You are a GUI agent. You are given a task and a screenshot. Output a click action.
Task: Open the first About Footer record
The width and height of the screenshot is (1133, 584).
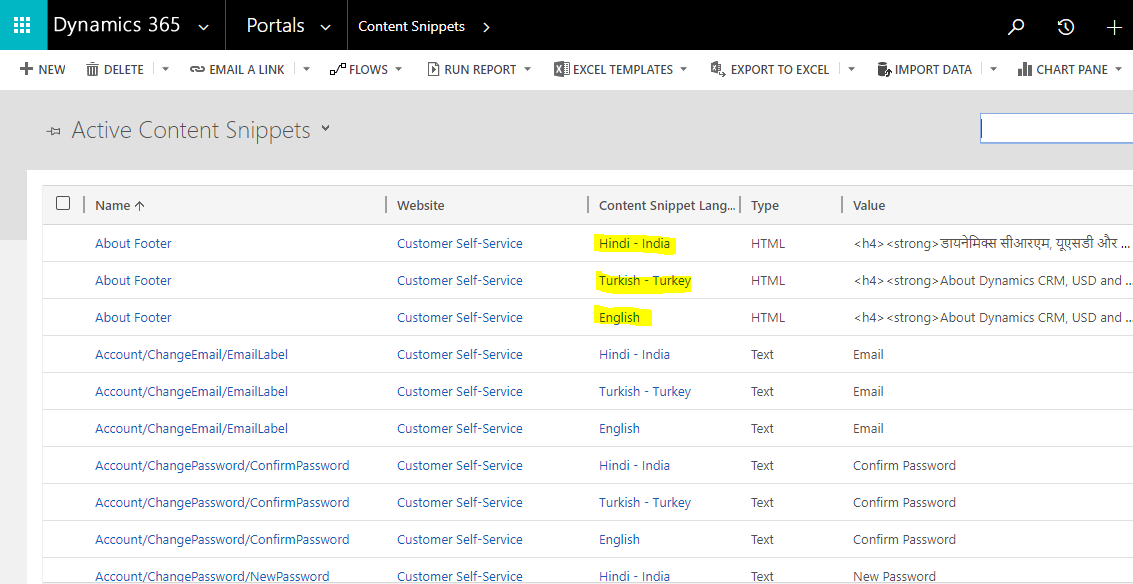[133, 242]
